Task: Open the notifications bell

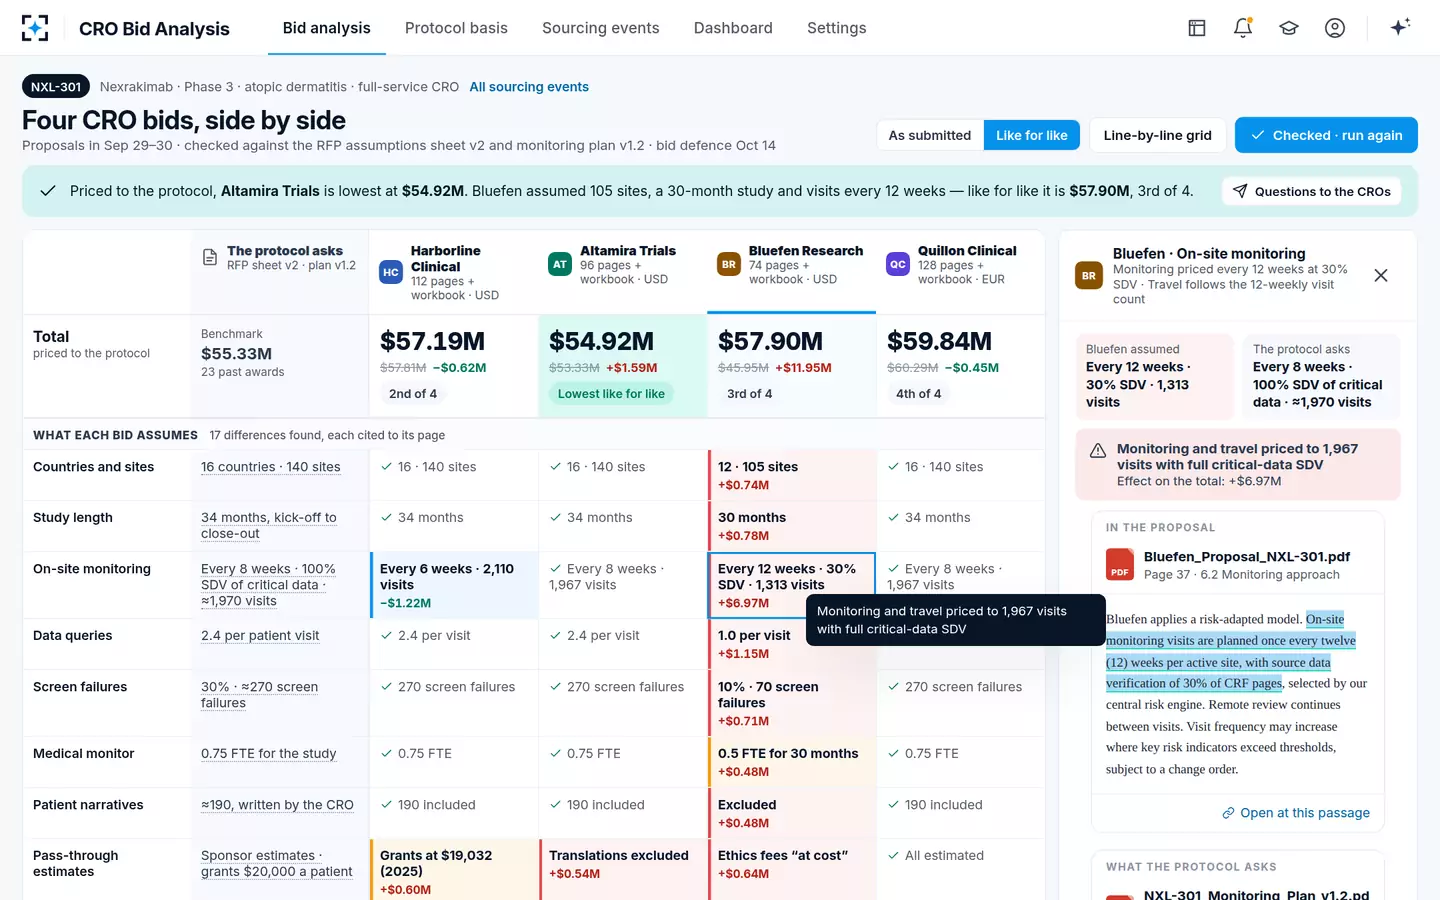Action: pyautogui.click(x=1243, y=28)
